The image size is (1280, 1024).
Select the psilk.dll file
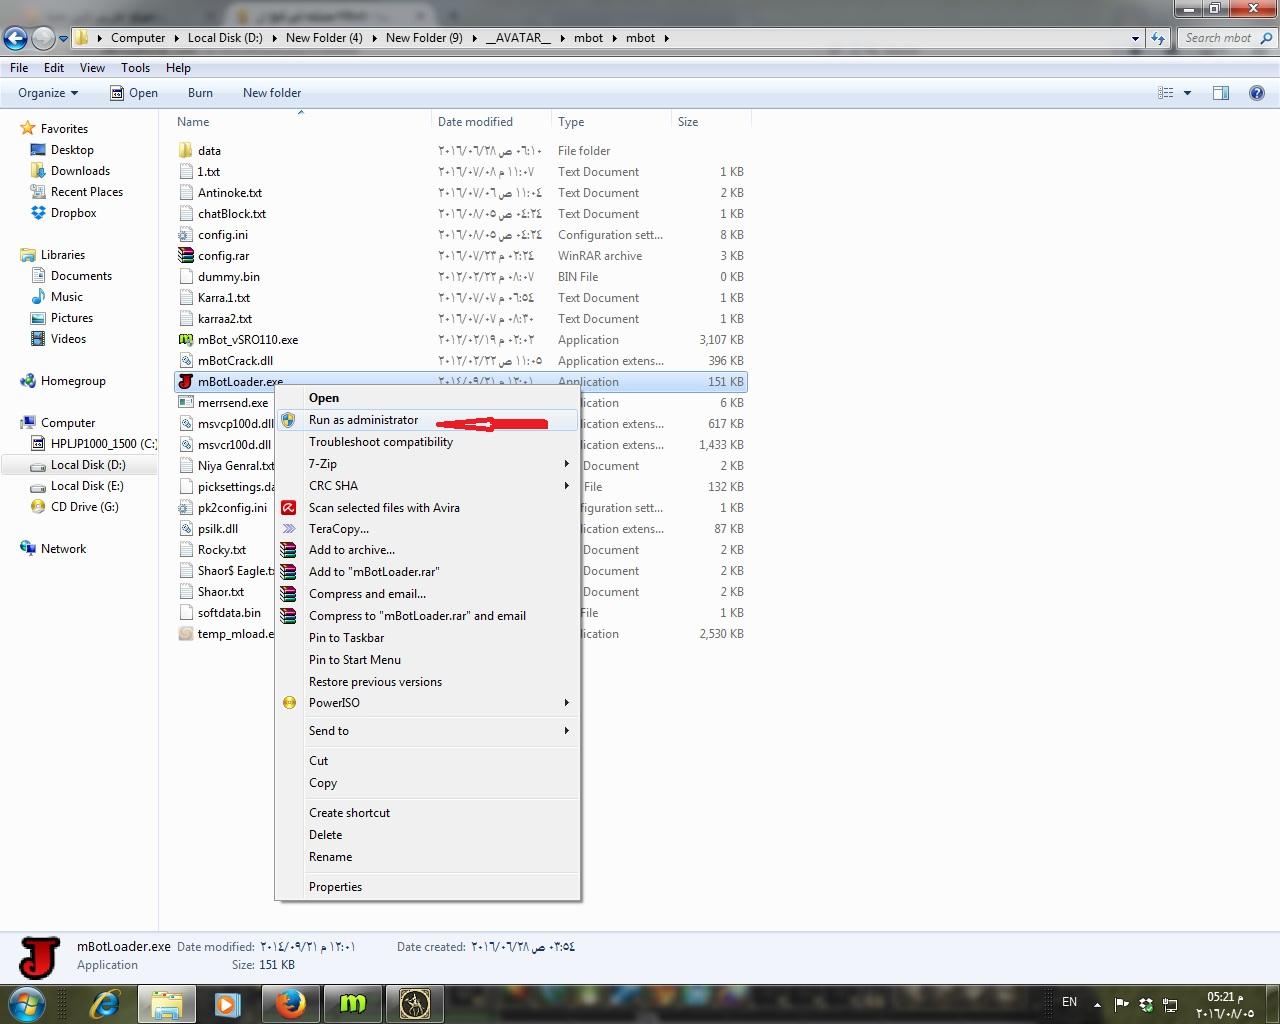click(218, 529)
